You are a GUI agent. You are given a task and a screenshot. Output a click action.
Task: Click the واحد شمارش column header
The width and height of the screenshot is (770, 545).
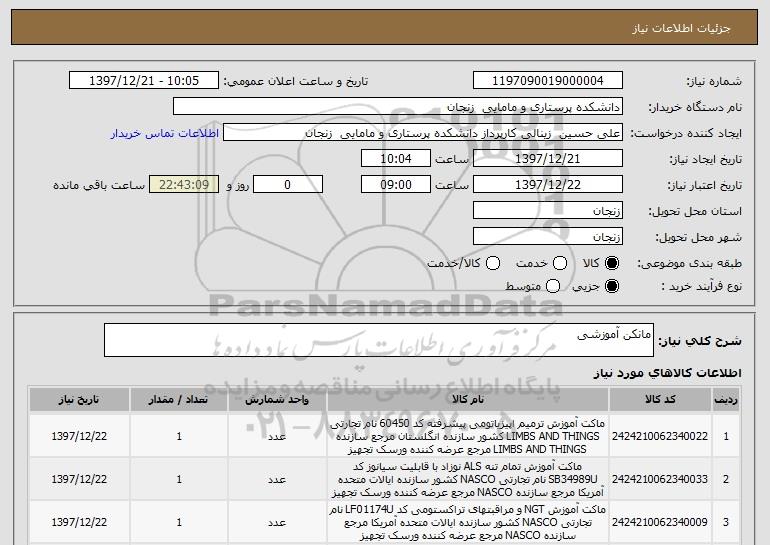(277, 400)
